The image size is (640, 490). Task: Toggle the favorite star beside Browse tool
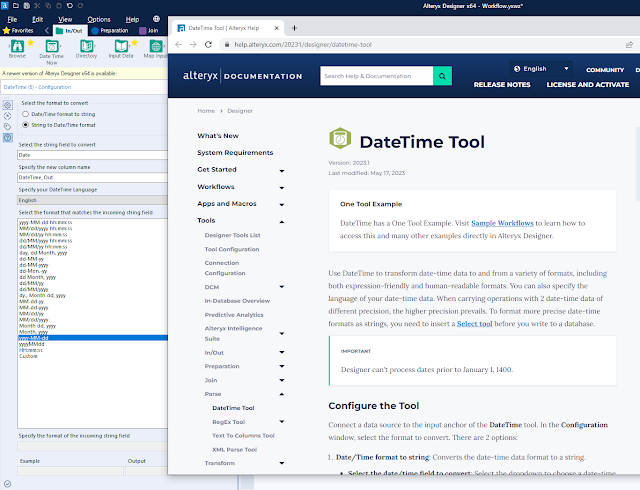coord(31,42)
